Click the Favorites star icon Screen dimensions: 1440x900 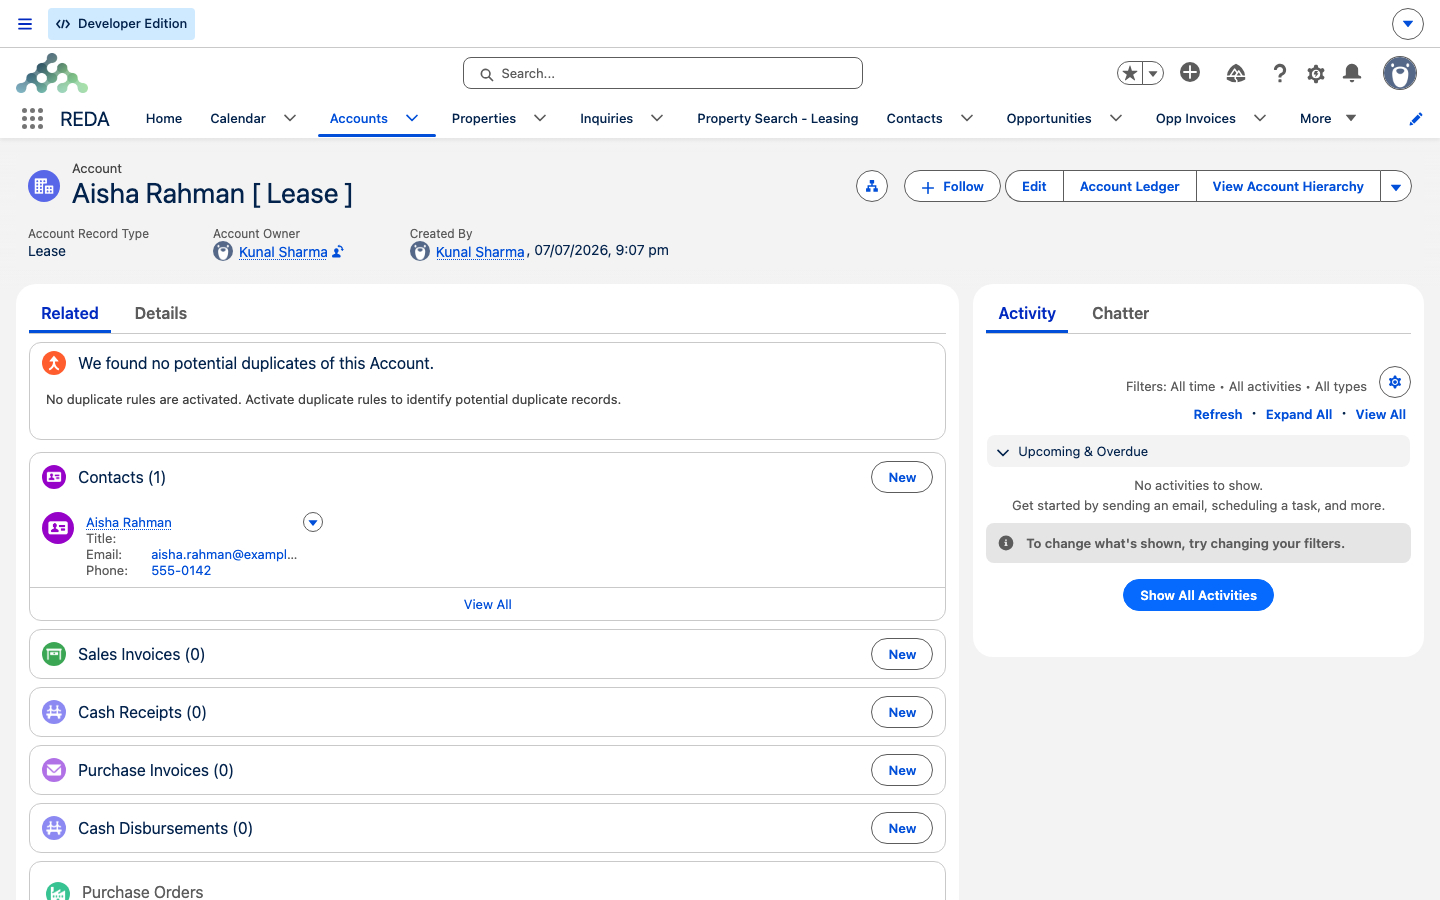coord(1130,73)
